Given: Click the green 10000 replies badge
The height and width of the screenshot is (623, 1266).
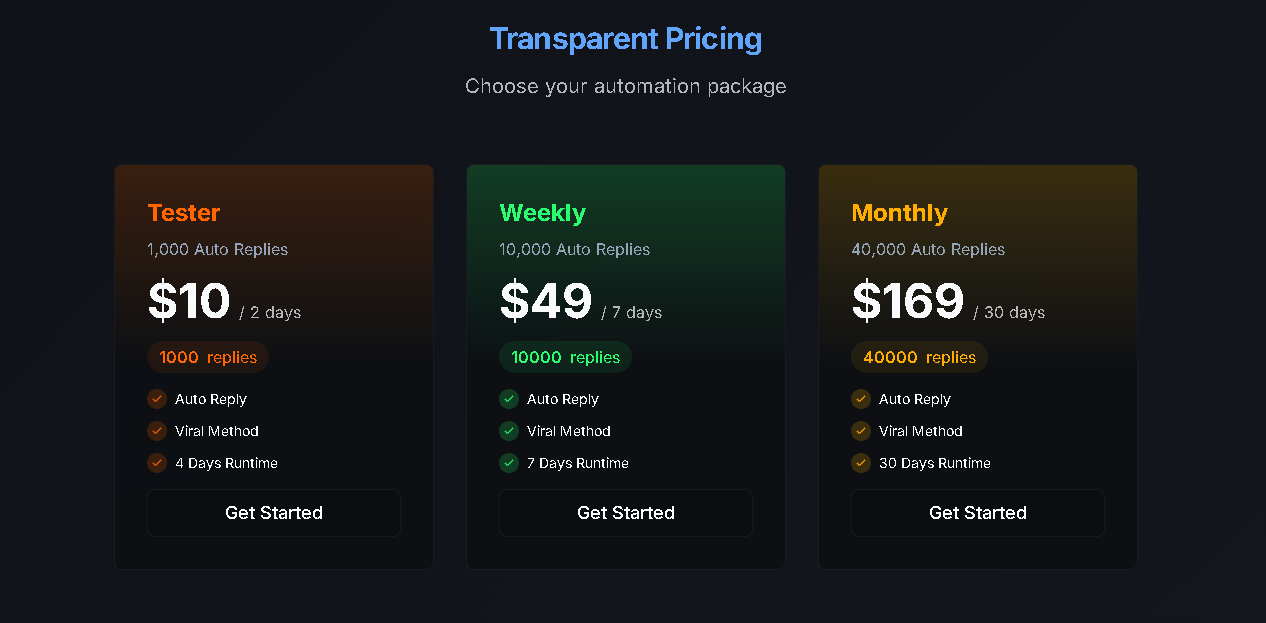Looking at the screenshot, I should click(565, 357).
